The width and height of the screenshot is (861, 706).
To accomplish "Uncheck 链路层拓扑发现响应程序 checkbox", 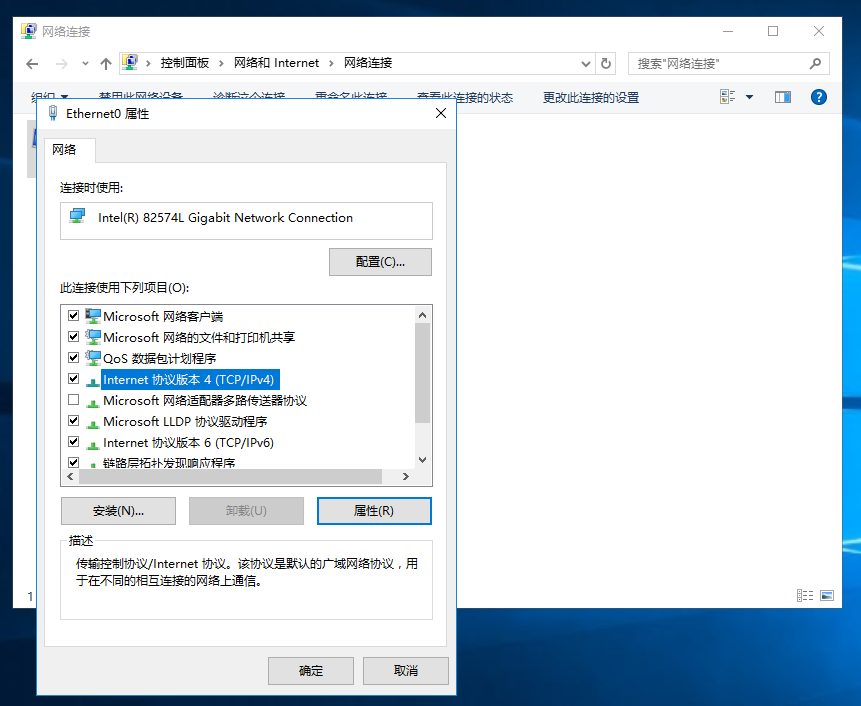I will (x=74, y=462).
